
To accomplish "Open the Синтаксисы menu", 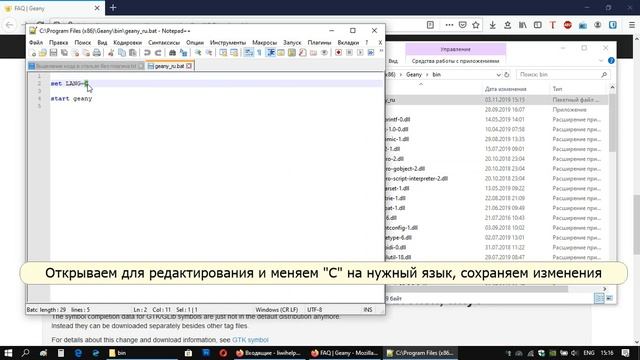I will 164,42.
